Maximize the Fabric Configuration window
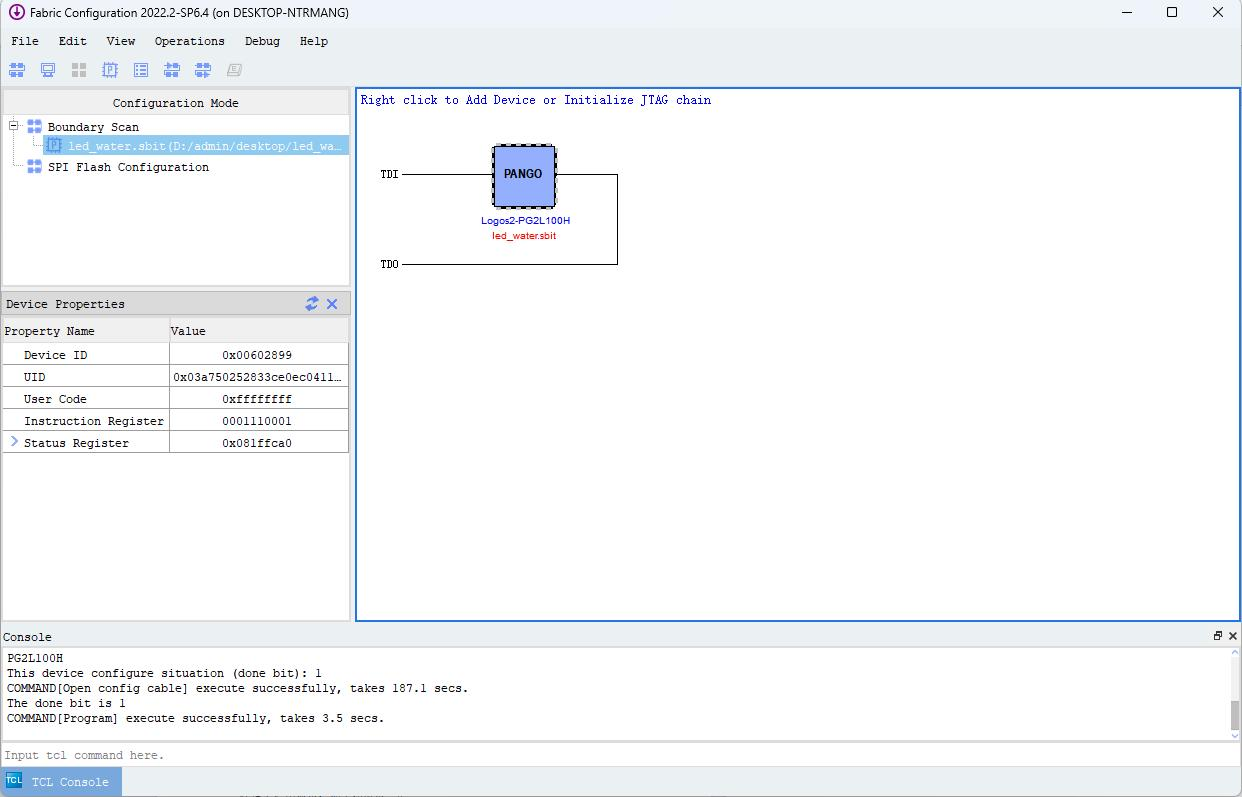The image size is (1242, 797). pos(1172,13)
